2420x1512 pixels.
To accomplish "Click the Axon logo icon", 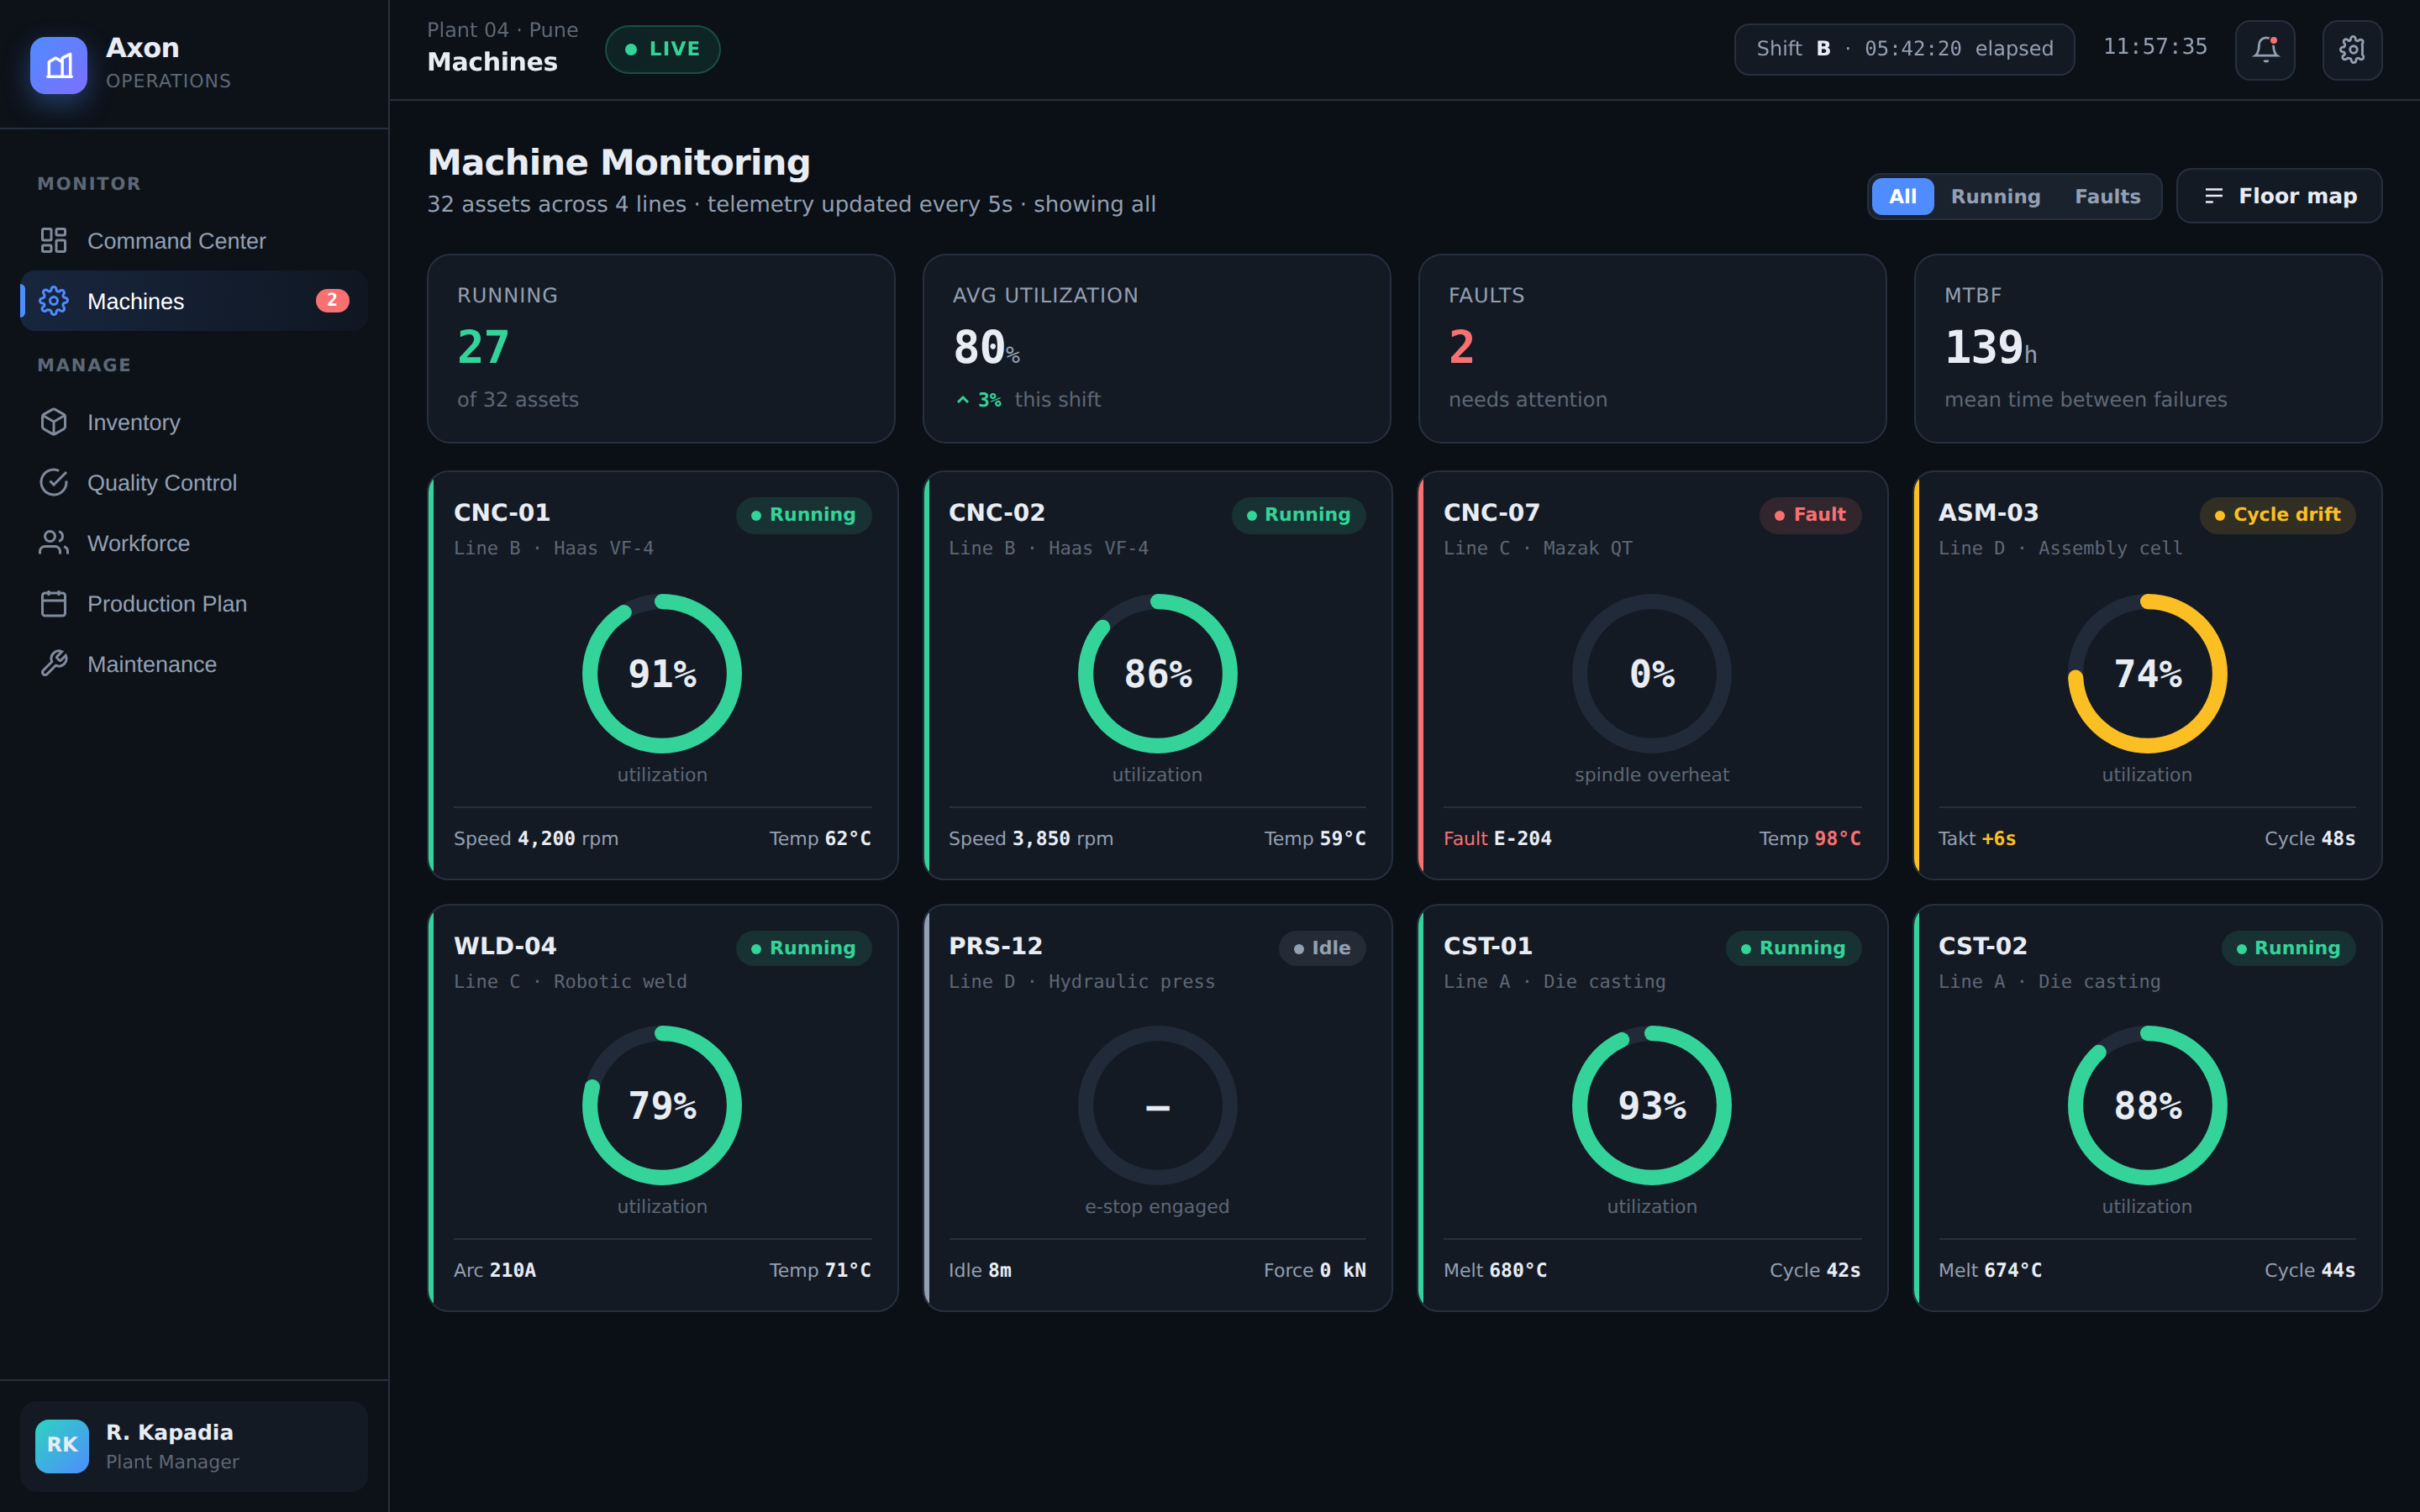I will pos(59,65).
